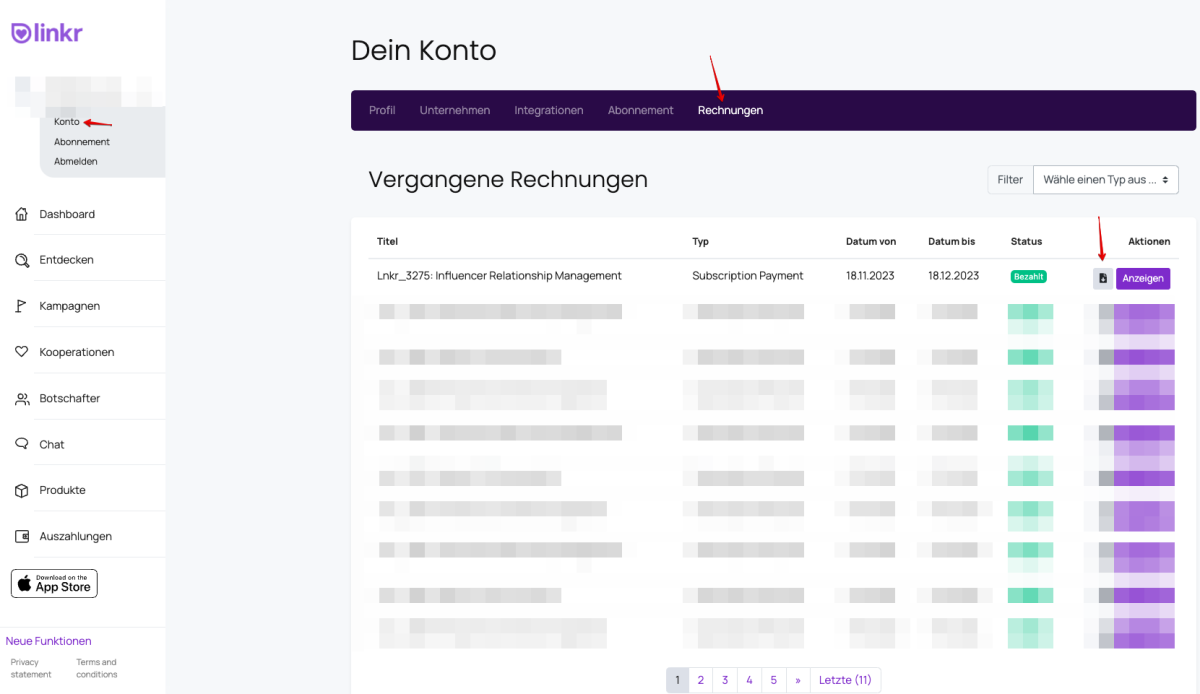Open the invoice type filter dropdown
1200x694 pixels.
[x=1105, y=180]
